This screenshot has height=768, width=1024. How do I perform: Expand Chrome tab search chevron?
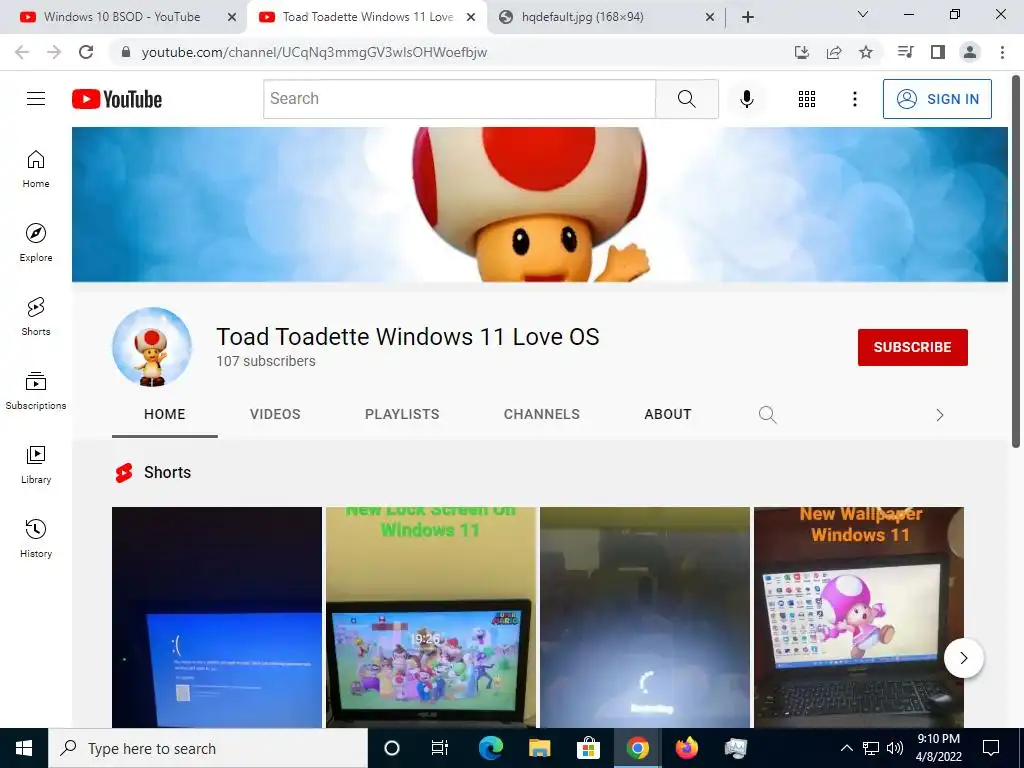(x=862, y=14)
